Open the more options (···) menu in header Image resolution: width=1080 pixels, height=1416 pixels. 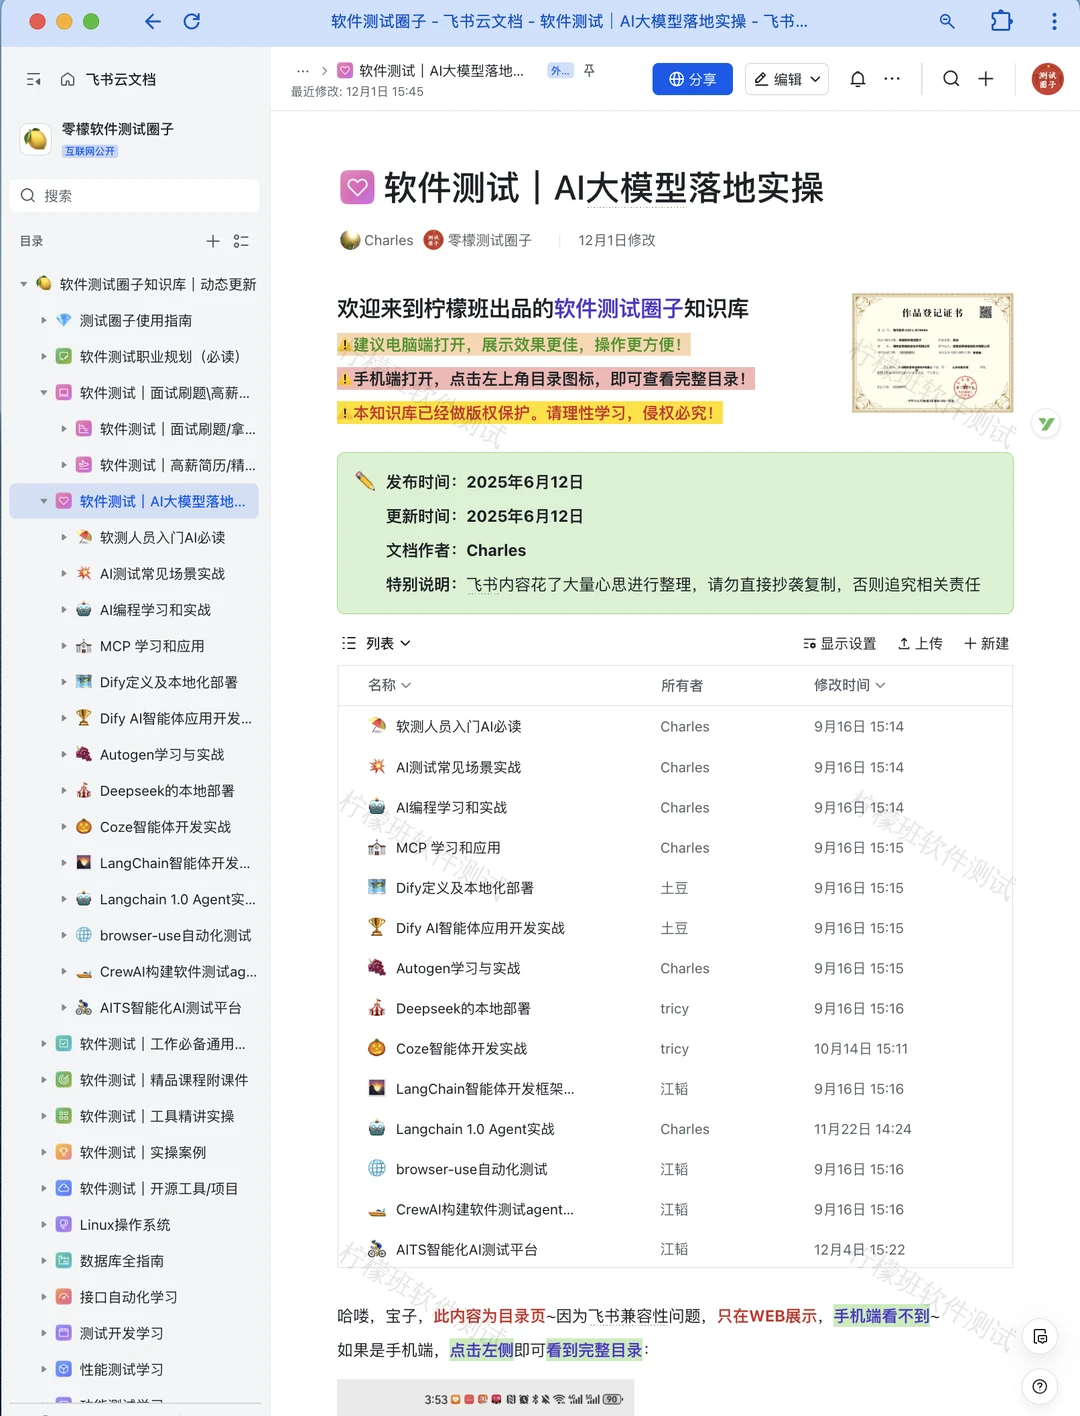pyautogui.click(x=892, y=79)
